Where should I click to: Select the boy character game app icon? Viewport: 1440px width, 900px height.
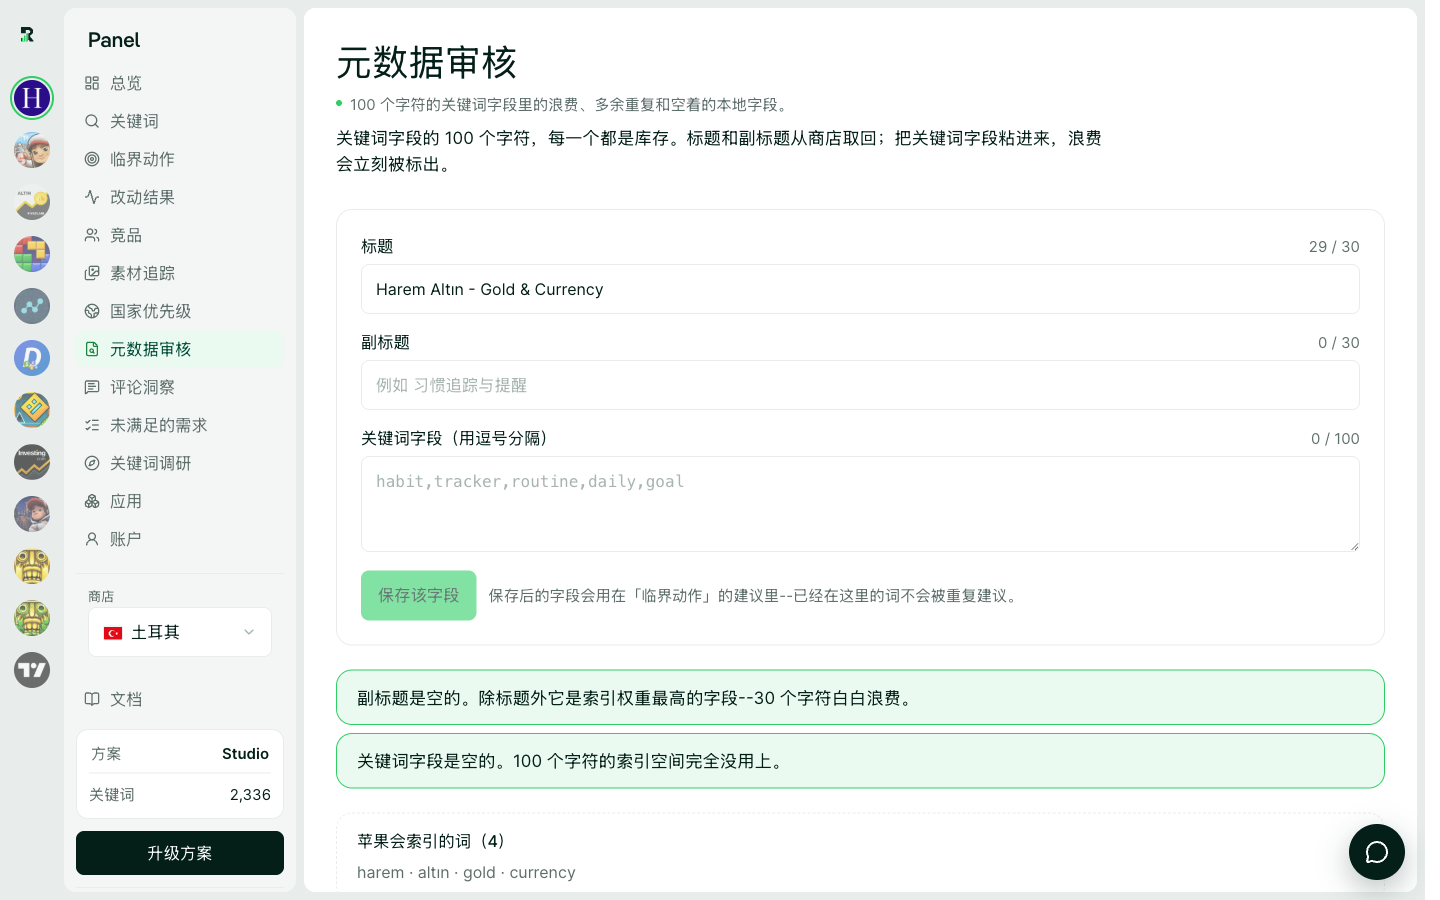coord(32,514)
